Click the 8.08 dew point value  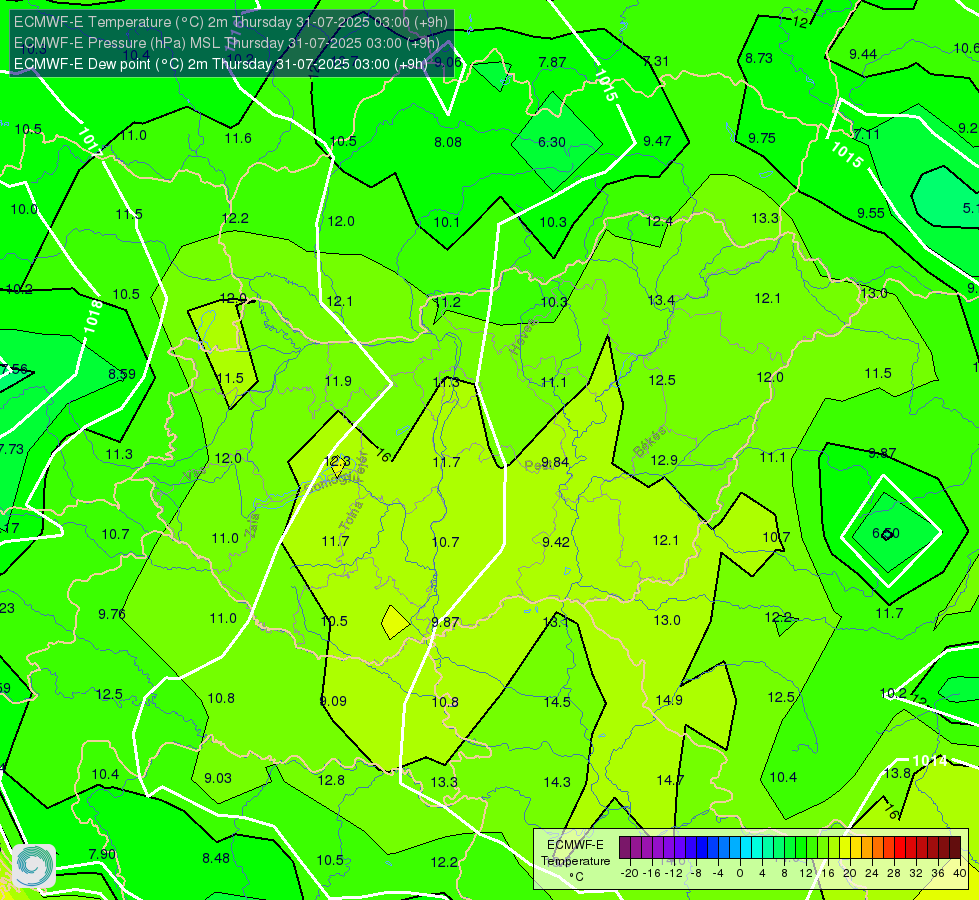pyautogui.click(x=448, y=142)
